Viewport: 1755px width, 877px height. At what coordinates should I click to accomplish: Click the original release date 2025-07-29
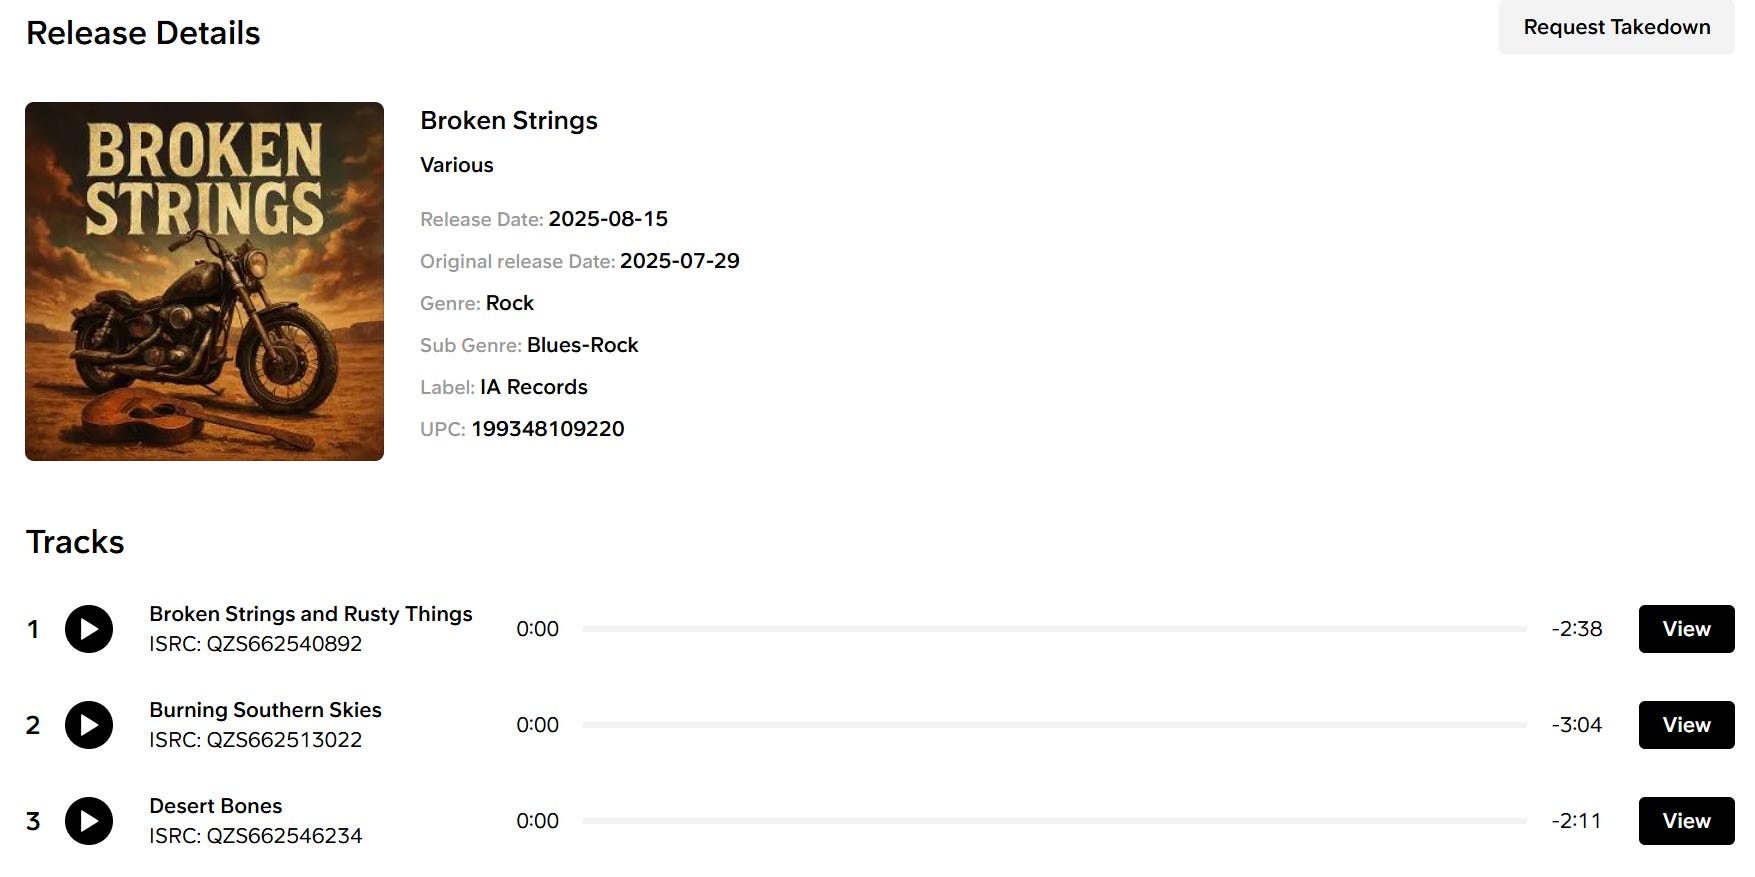pyautogui.click(x=680, y=261)
